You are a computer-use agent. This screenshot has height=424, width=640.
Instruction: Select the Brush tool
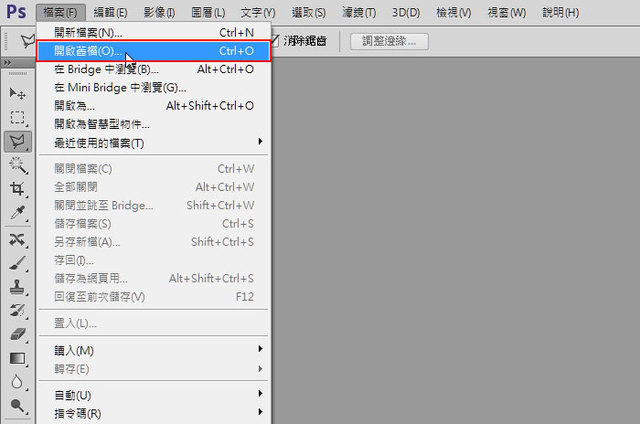pyautogui.click(x=17, y=263)
